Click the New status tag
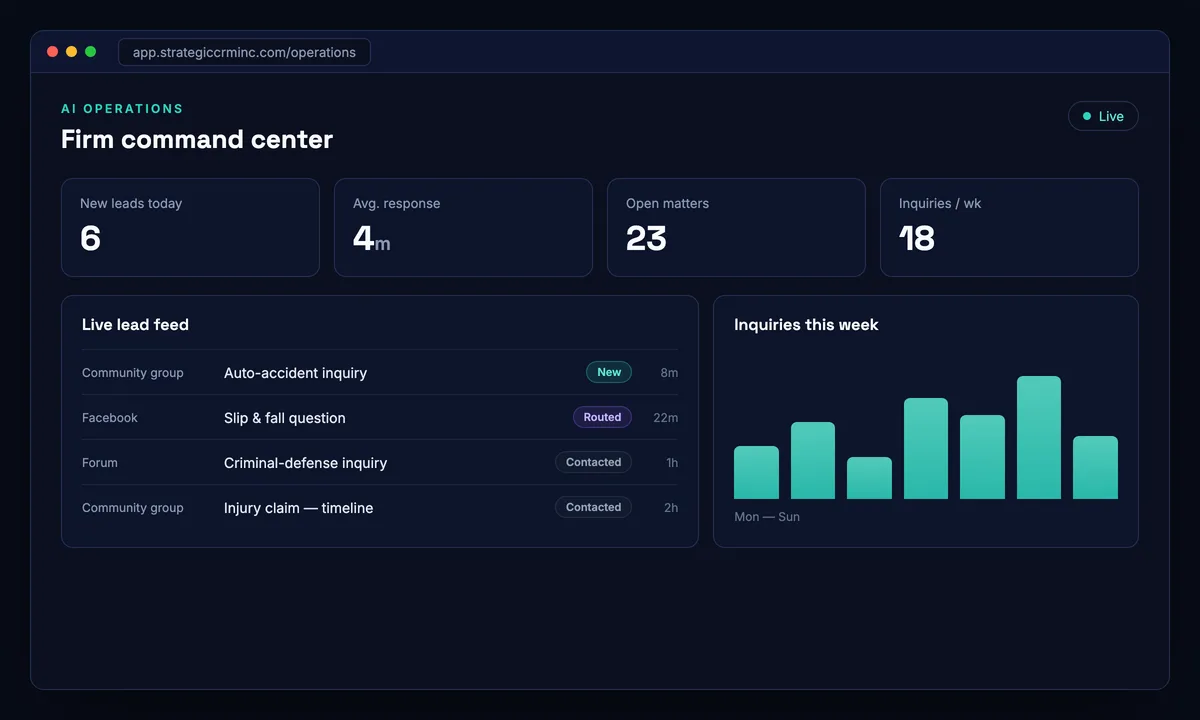This screenshot has width=1200, height=720. [x=609, y=372]
